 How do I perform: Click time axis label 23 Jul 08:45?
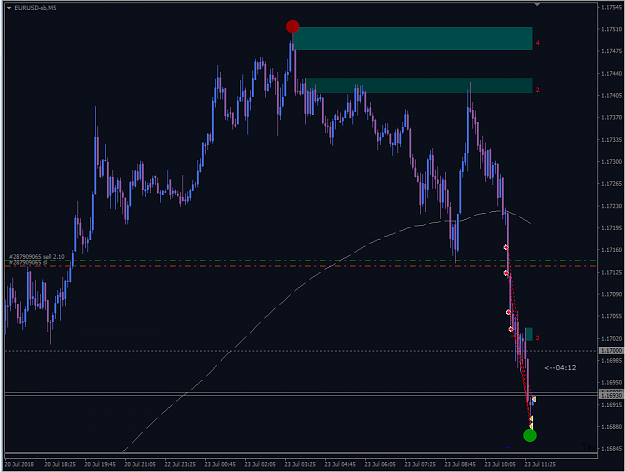coord(460,464)
